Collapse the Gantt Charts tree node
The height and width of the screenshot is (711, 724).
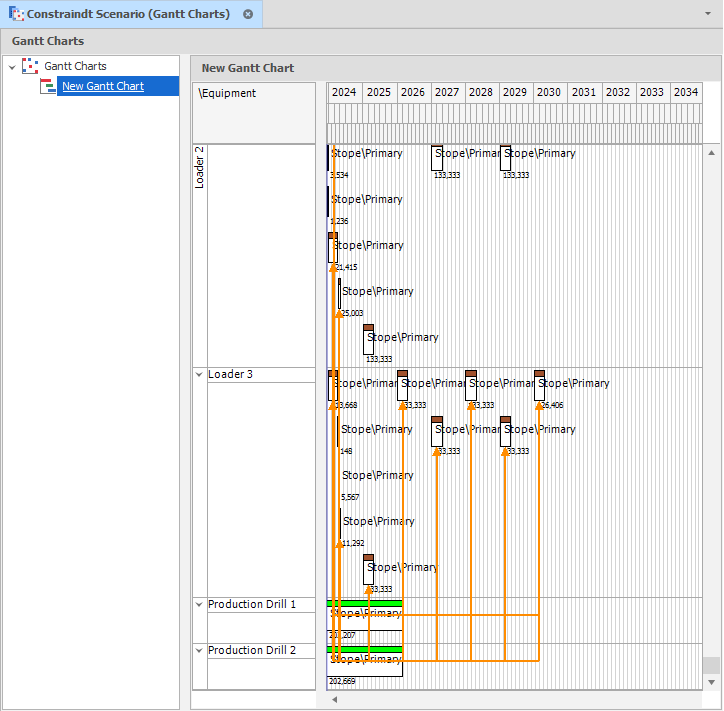click(11, 67)
